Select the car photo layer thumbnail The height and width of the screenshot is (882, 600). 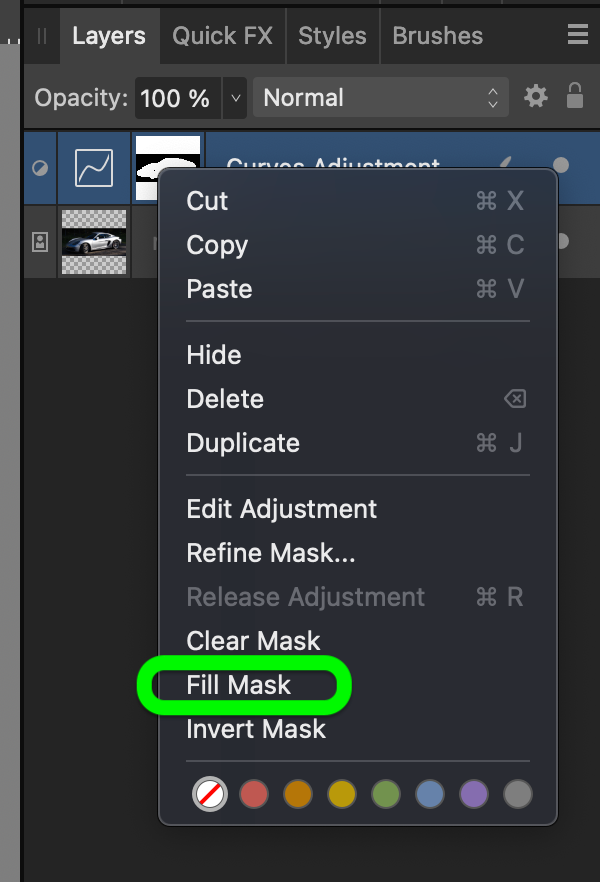(x=94, y=242)
